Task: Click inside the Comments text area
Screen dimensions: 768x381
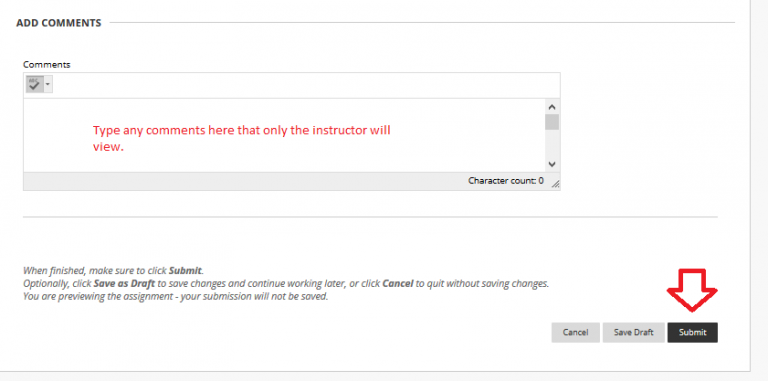Action: click(x=284, y=135)
